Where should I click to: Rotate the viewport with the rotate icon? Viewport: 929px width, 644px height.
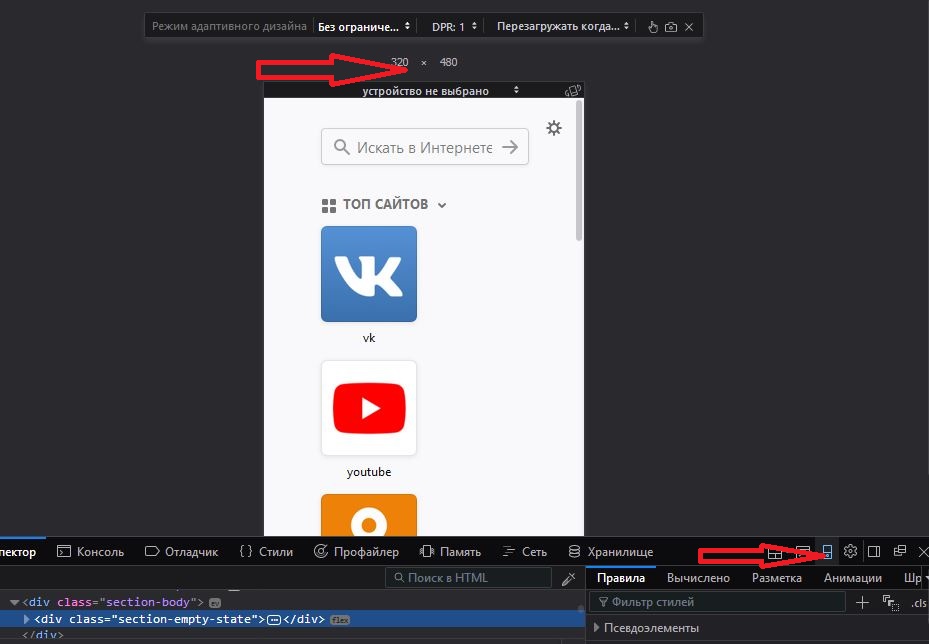573,90
